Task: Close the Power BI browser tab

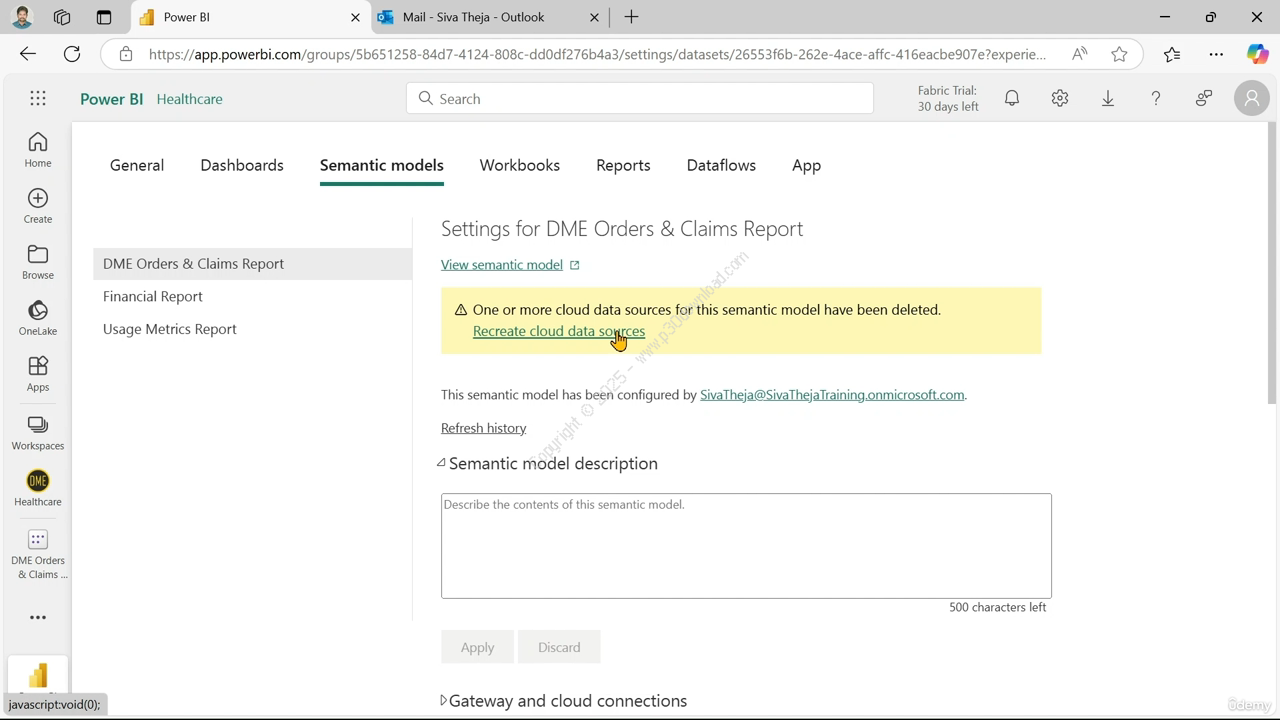Action: click(355, 17)
